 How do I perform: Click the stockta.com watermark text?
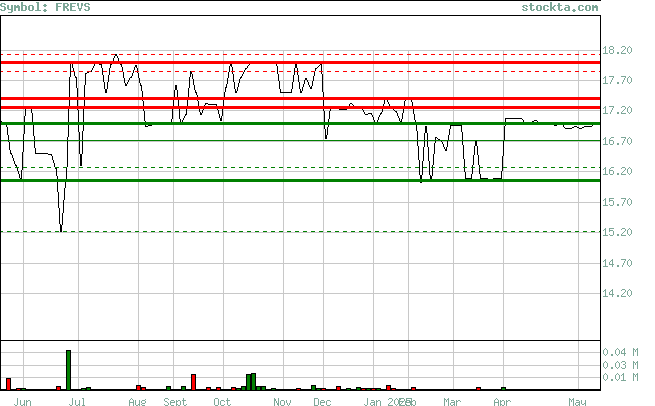[x=560, y=7]
